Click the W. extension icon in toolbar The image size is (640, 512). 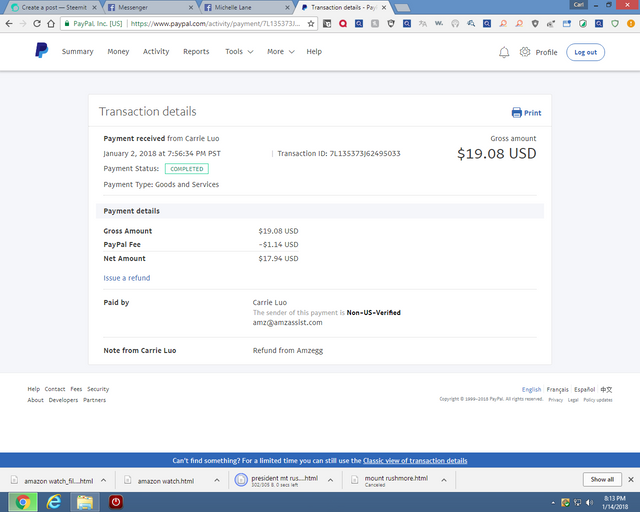point(439,24)
